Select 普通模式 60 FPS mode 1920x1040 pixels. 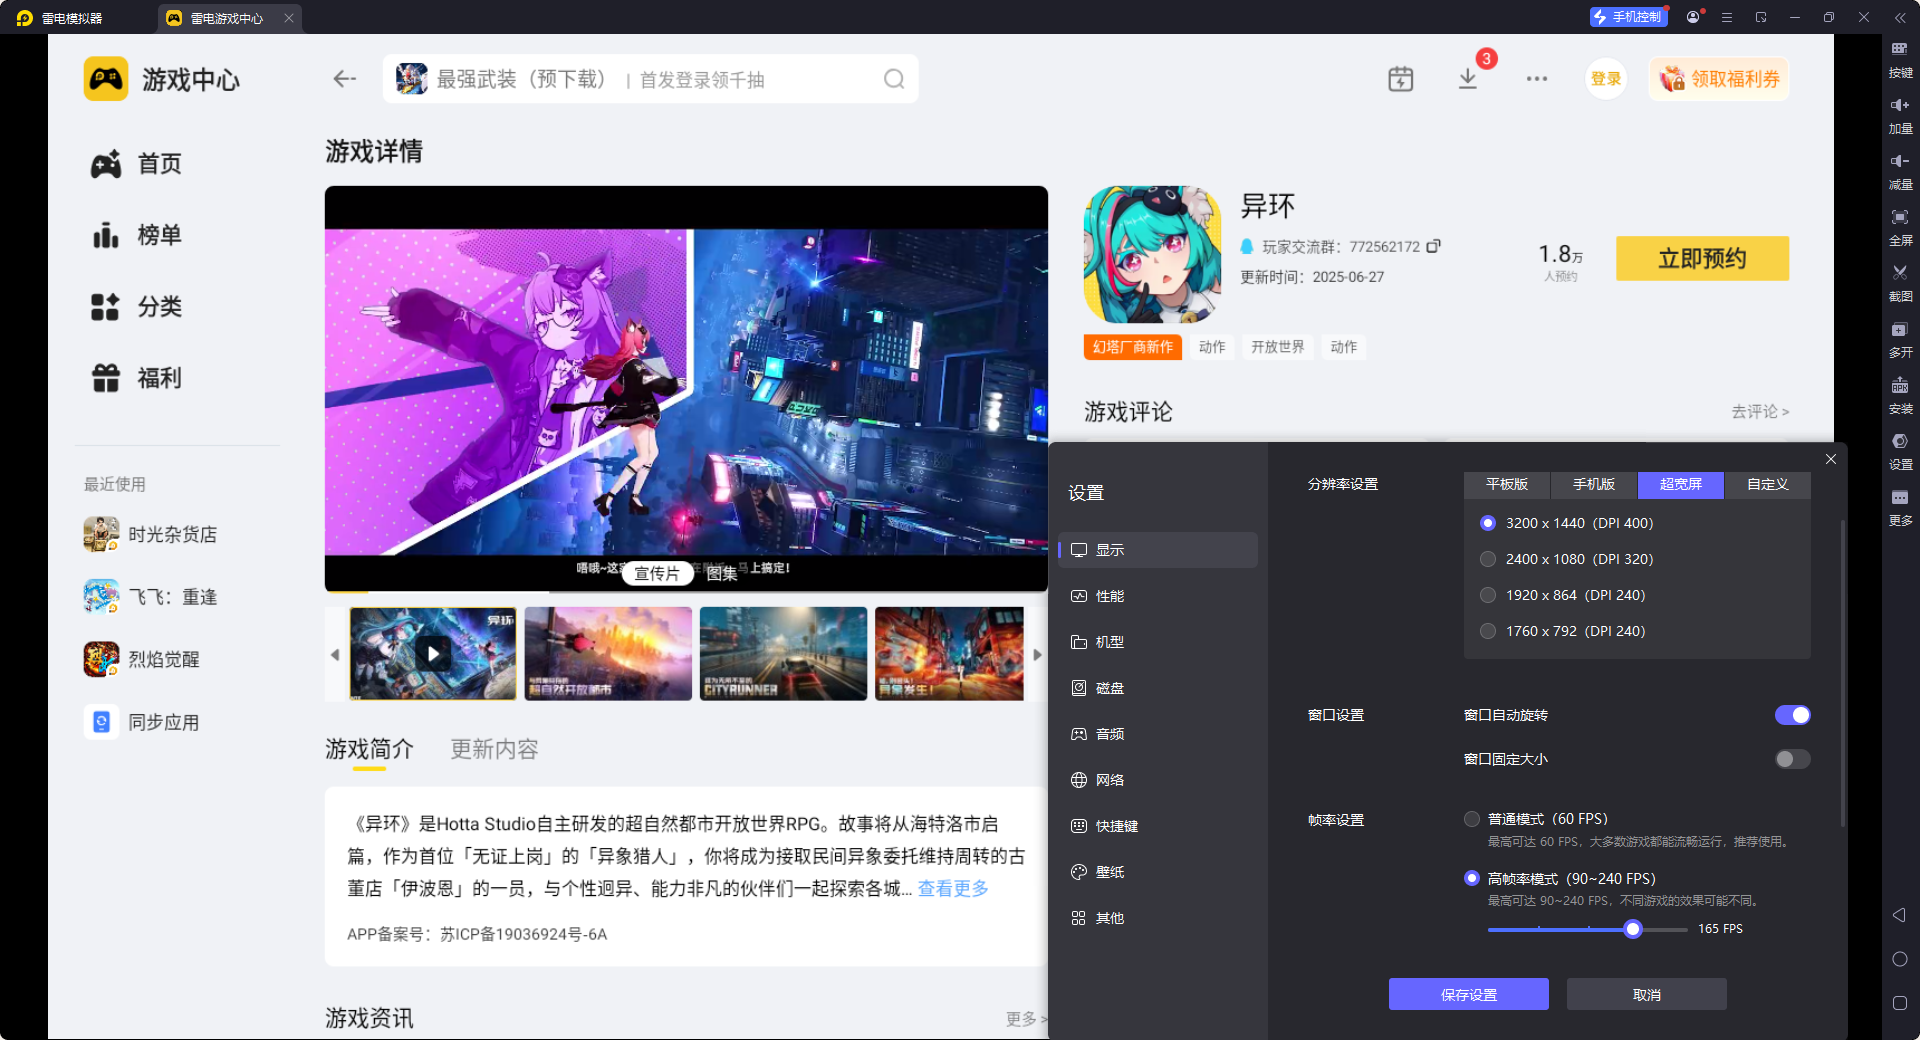pos(1471,818)
